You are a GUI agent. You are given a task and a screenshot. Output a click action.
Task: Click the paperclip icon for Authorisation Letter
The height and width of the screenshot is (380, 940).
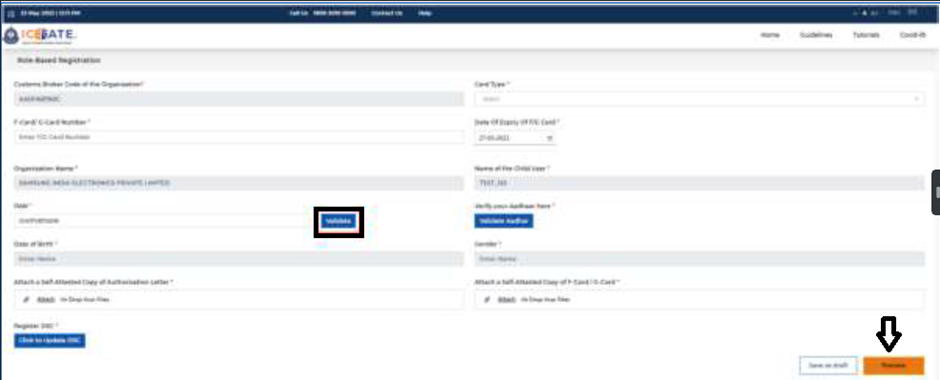pos(26,299)
